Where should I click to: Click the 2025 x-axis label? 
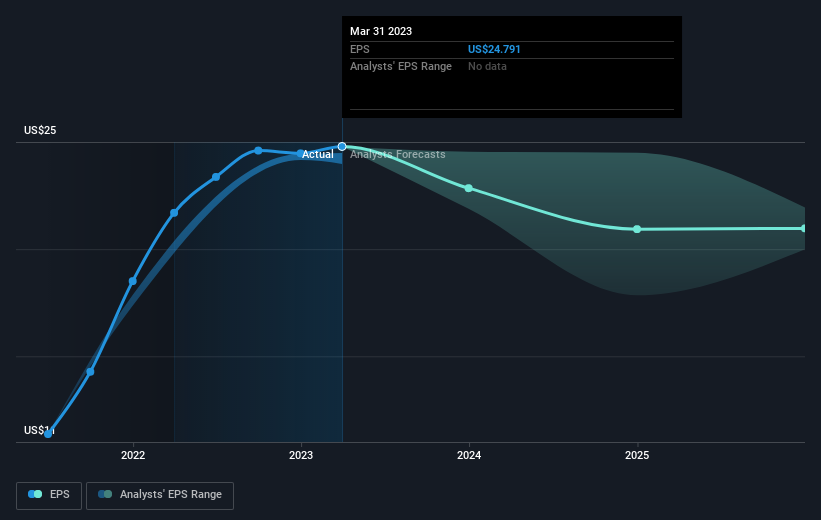[x=637, y=455]
